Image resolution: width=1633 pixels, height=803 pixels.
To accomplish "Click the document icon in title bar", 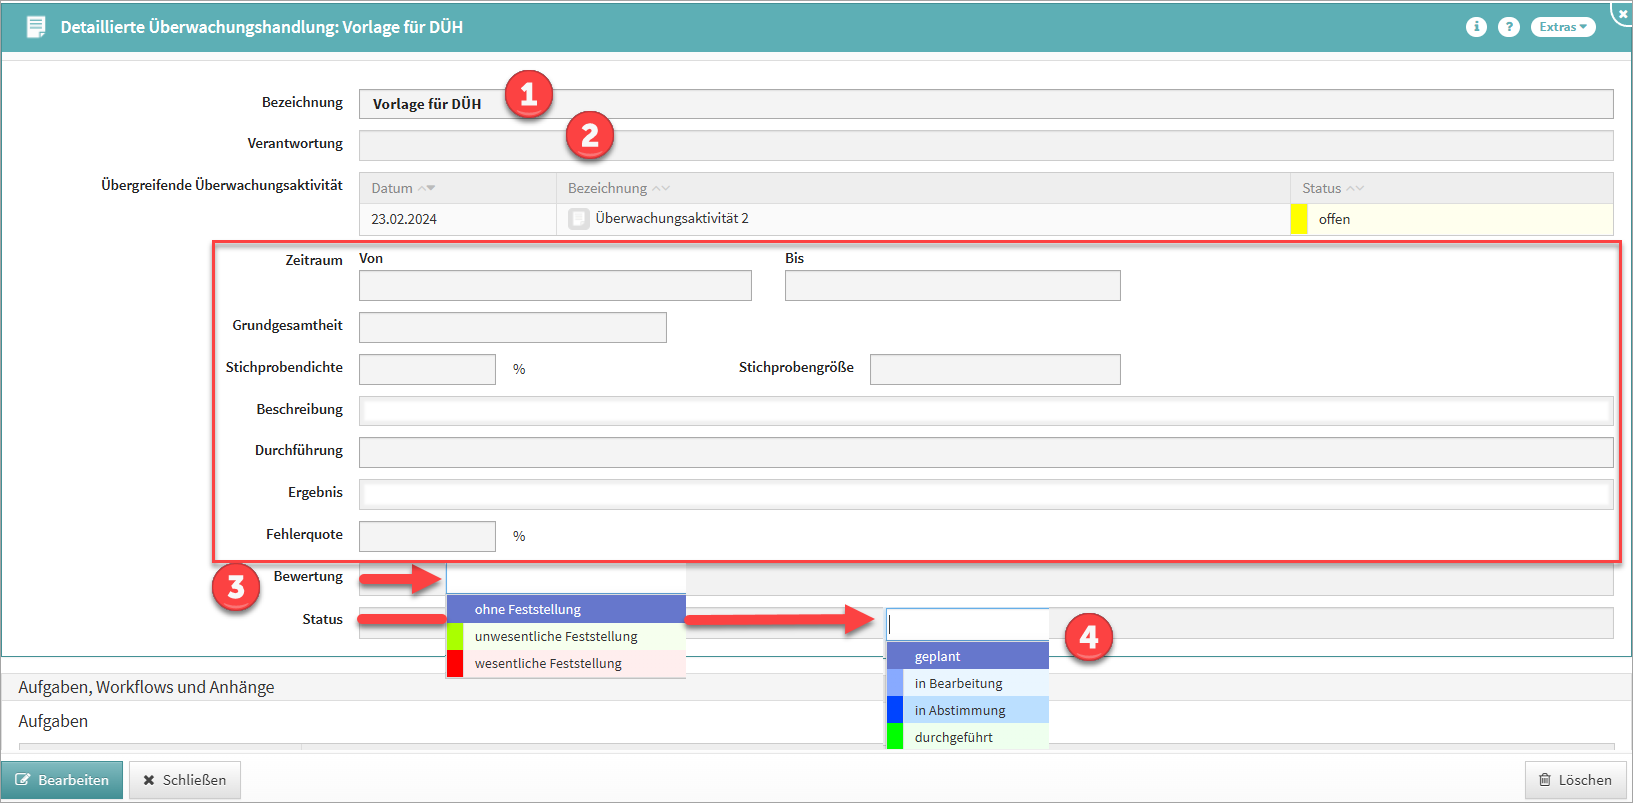I will coord(36,27).
